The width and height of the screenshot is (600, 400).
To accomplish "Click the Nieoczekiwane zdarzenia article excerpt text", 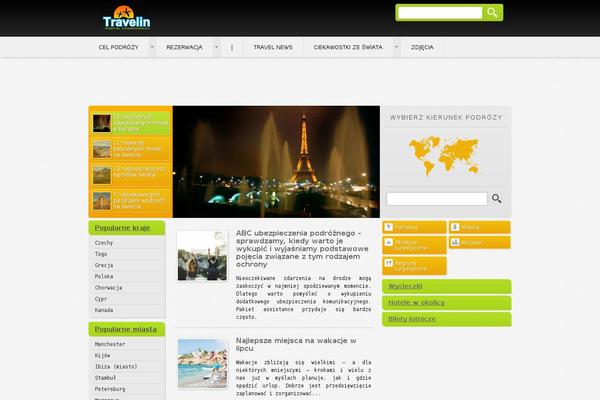I will [x=303, y=297].
